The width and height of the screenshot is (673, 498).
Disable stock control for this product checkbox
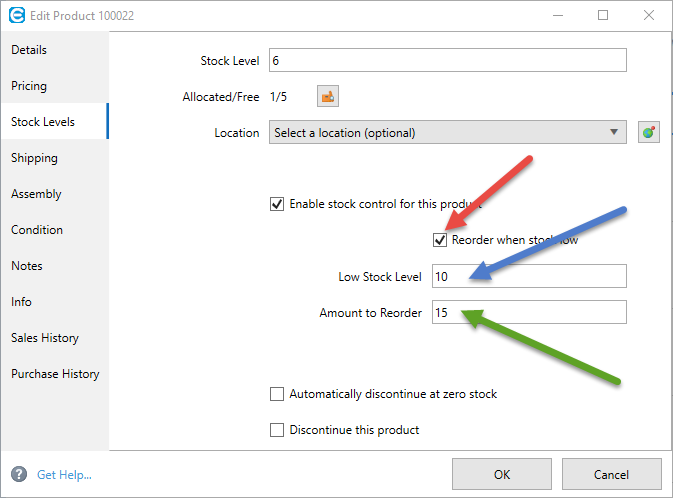pos(277,204)
